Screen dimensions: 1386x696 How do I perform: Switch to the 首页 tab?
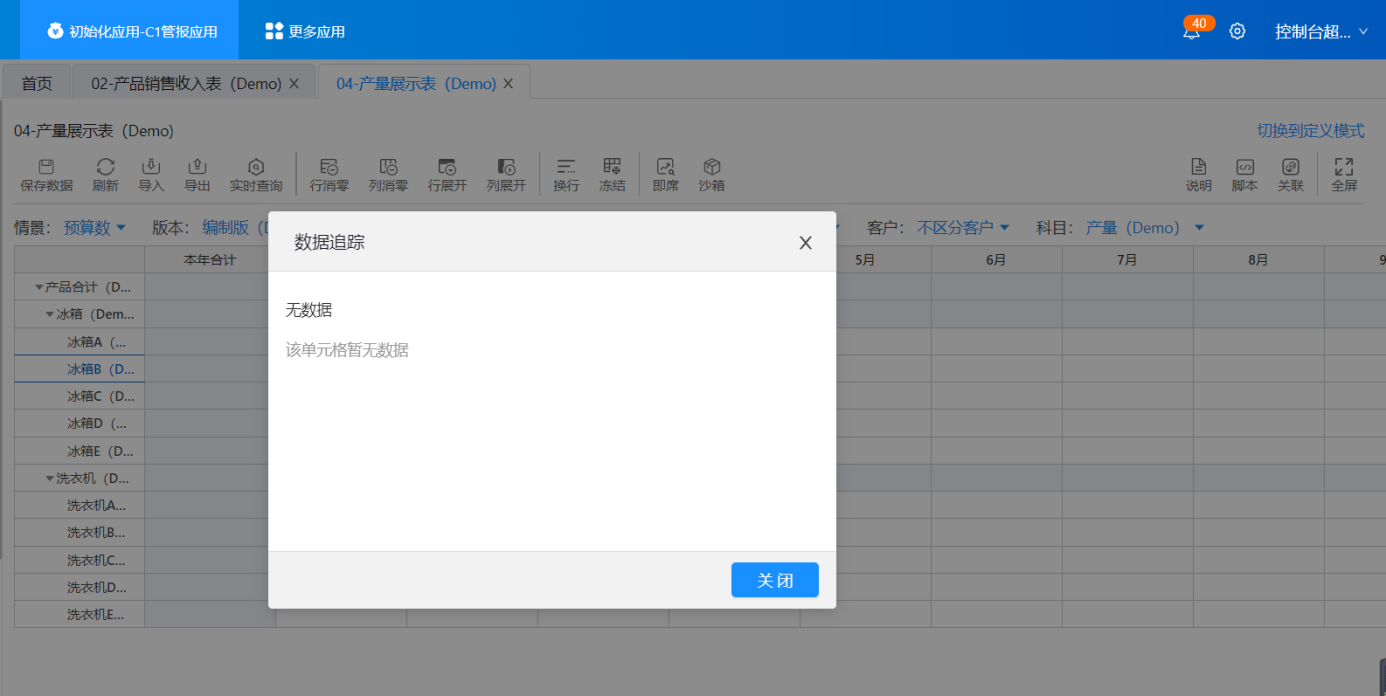point(37,84)
